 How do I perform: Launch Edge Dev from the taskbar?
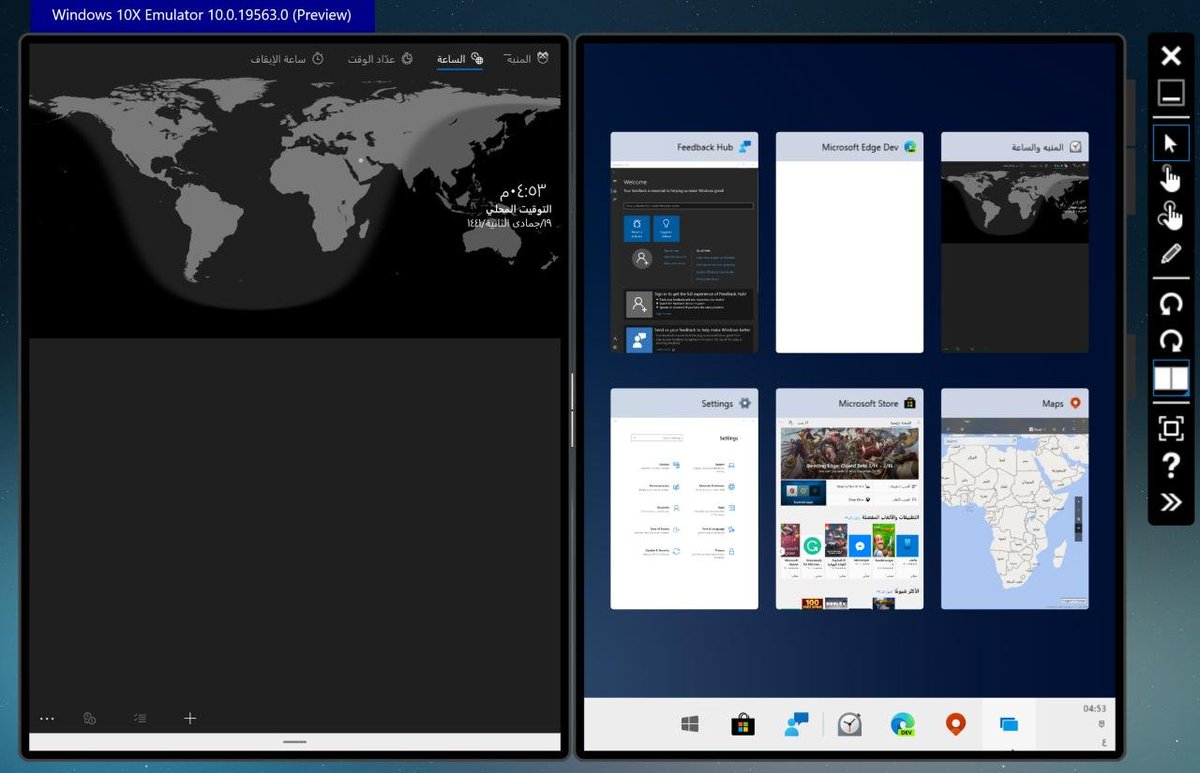click(x=903, y=724)
